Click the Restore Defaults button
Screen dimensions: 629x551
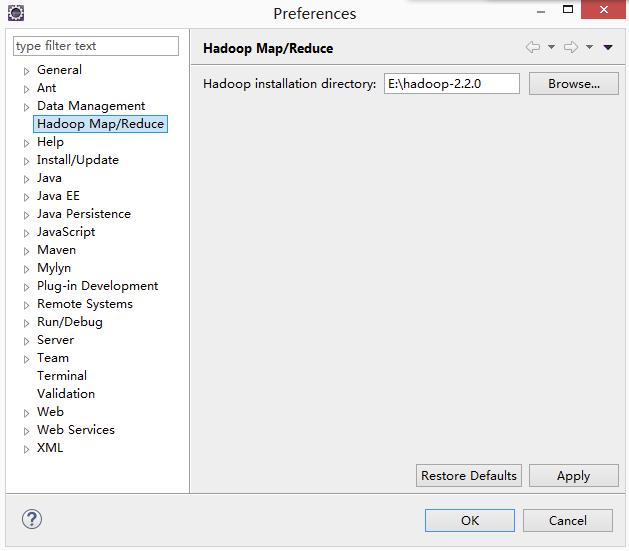(x=469, y=476)
